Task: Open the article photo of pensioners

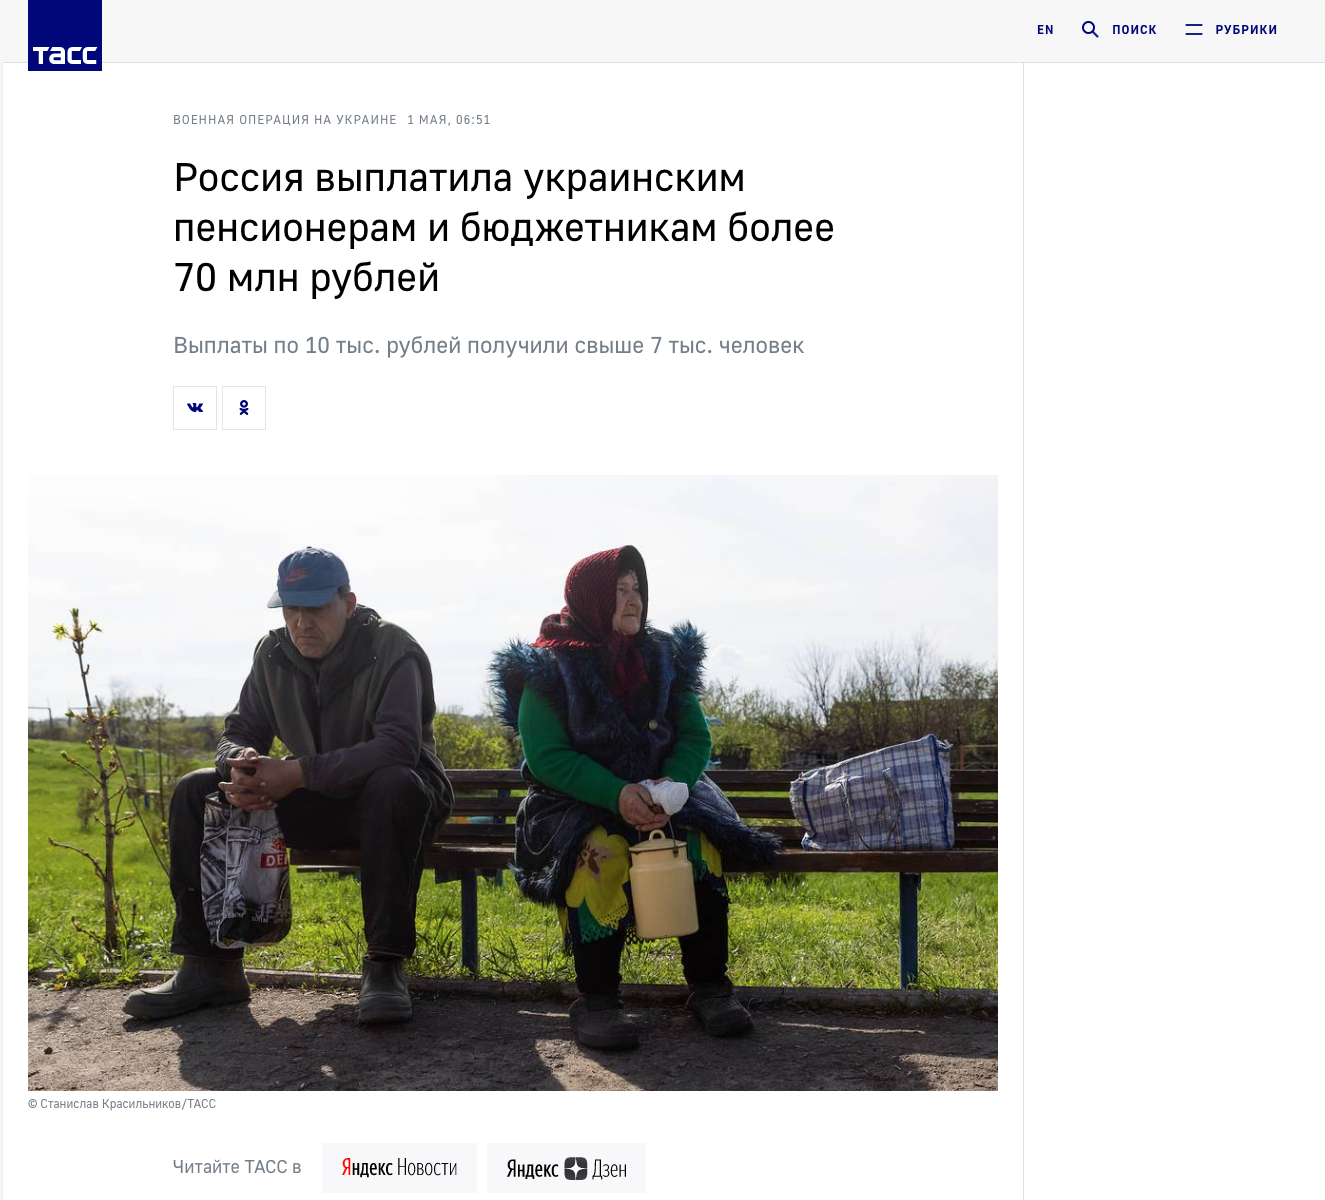Action: (513, 783)
